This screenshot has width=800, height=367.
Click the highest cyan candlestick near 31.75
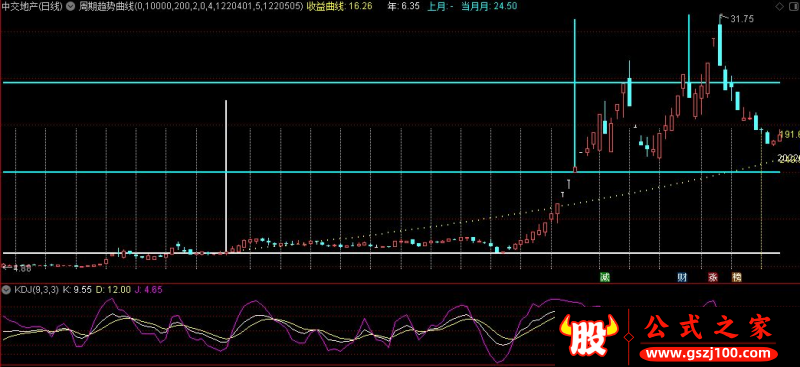[x=720, y=45]
